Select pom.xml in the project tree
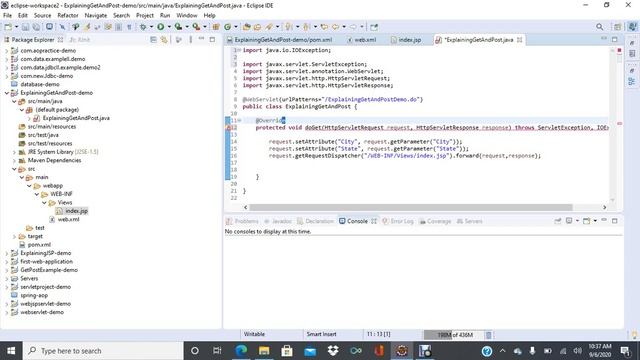 (39, 245)
